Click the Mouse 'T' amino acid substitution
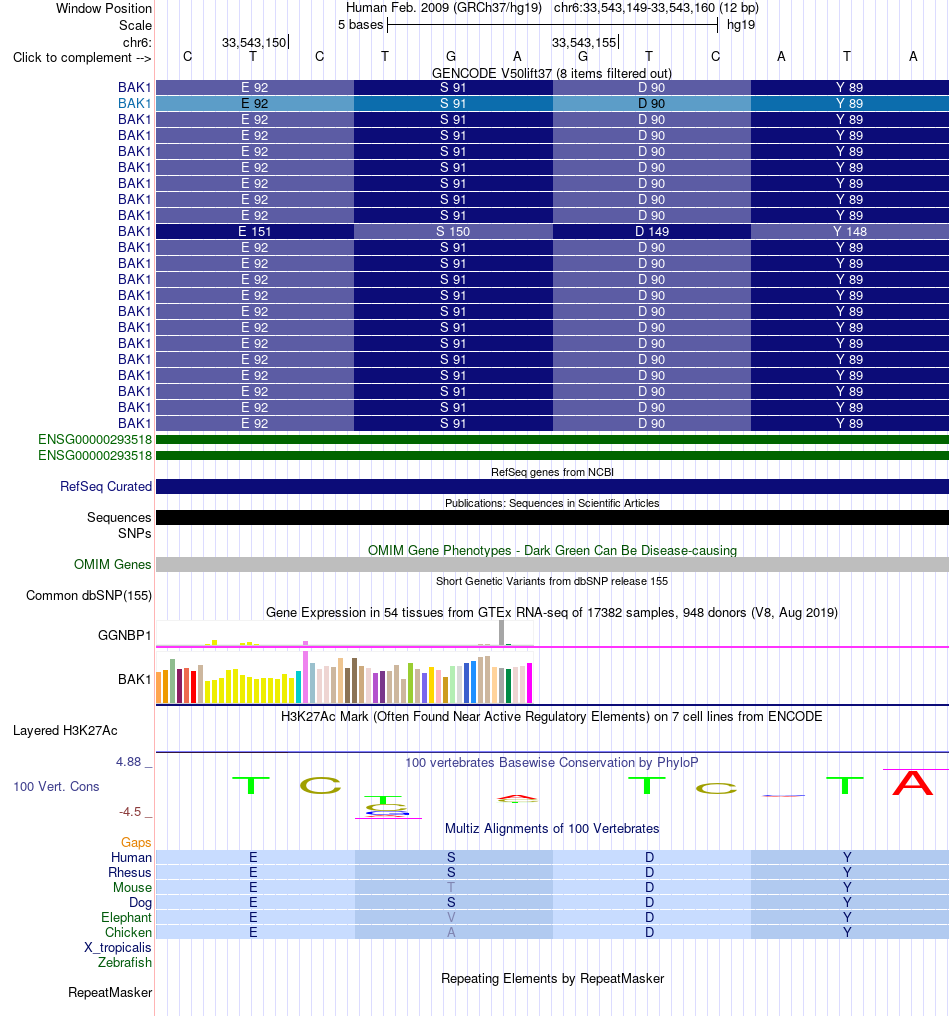950x1016 pixels. tap(451, 887)
